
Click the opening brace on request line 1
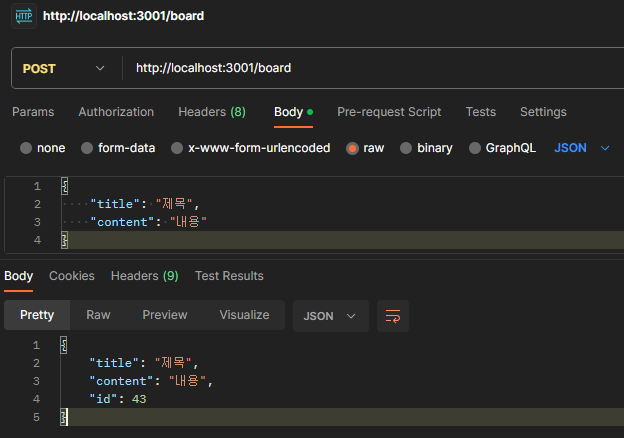click(65, 186)
